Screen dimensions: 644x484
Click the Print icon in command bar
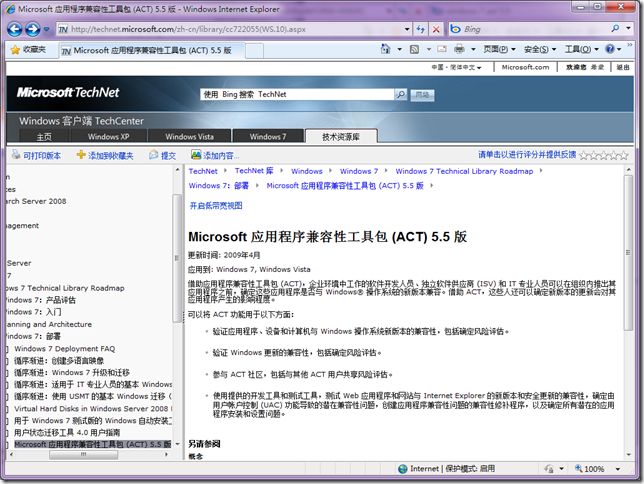459,49
